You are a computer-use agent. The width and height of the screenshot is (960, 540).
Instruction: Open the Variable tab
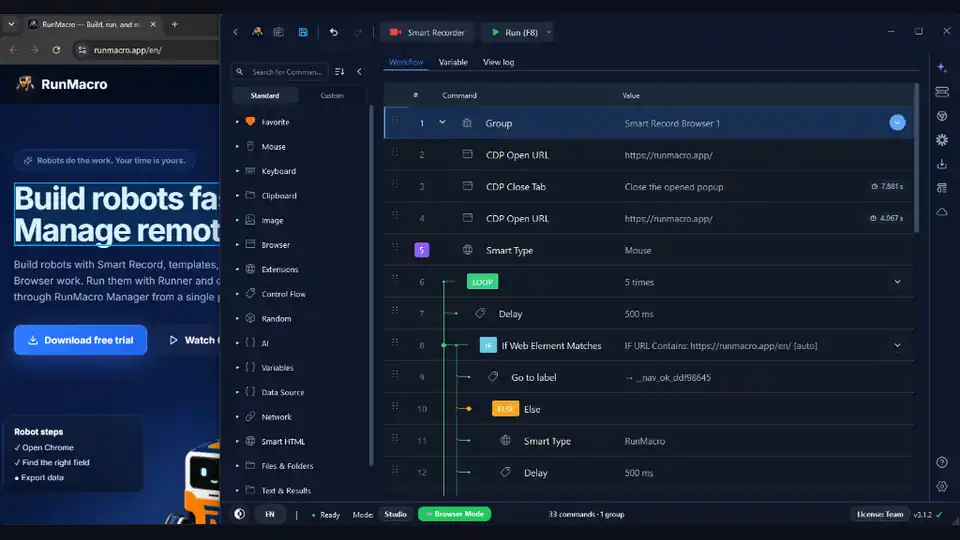453,62
